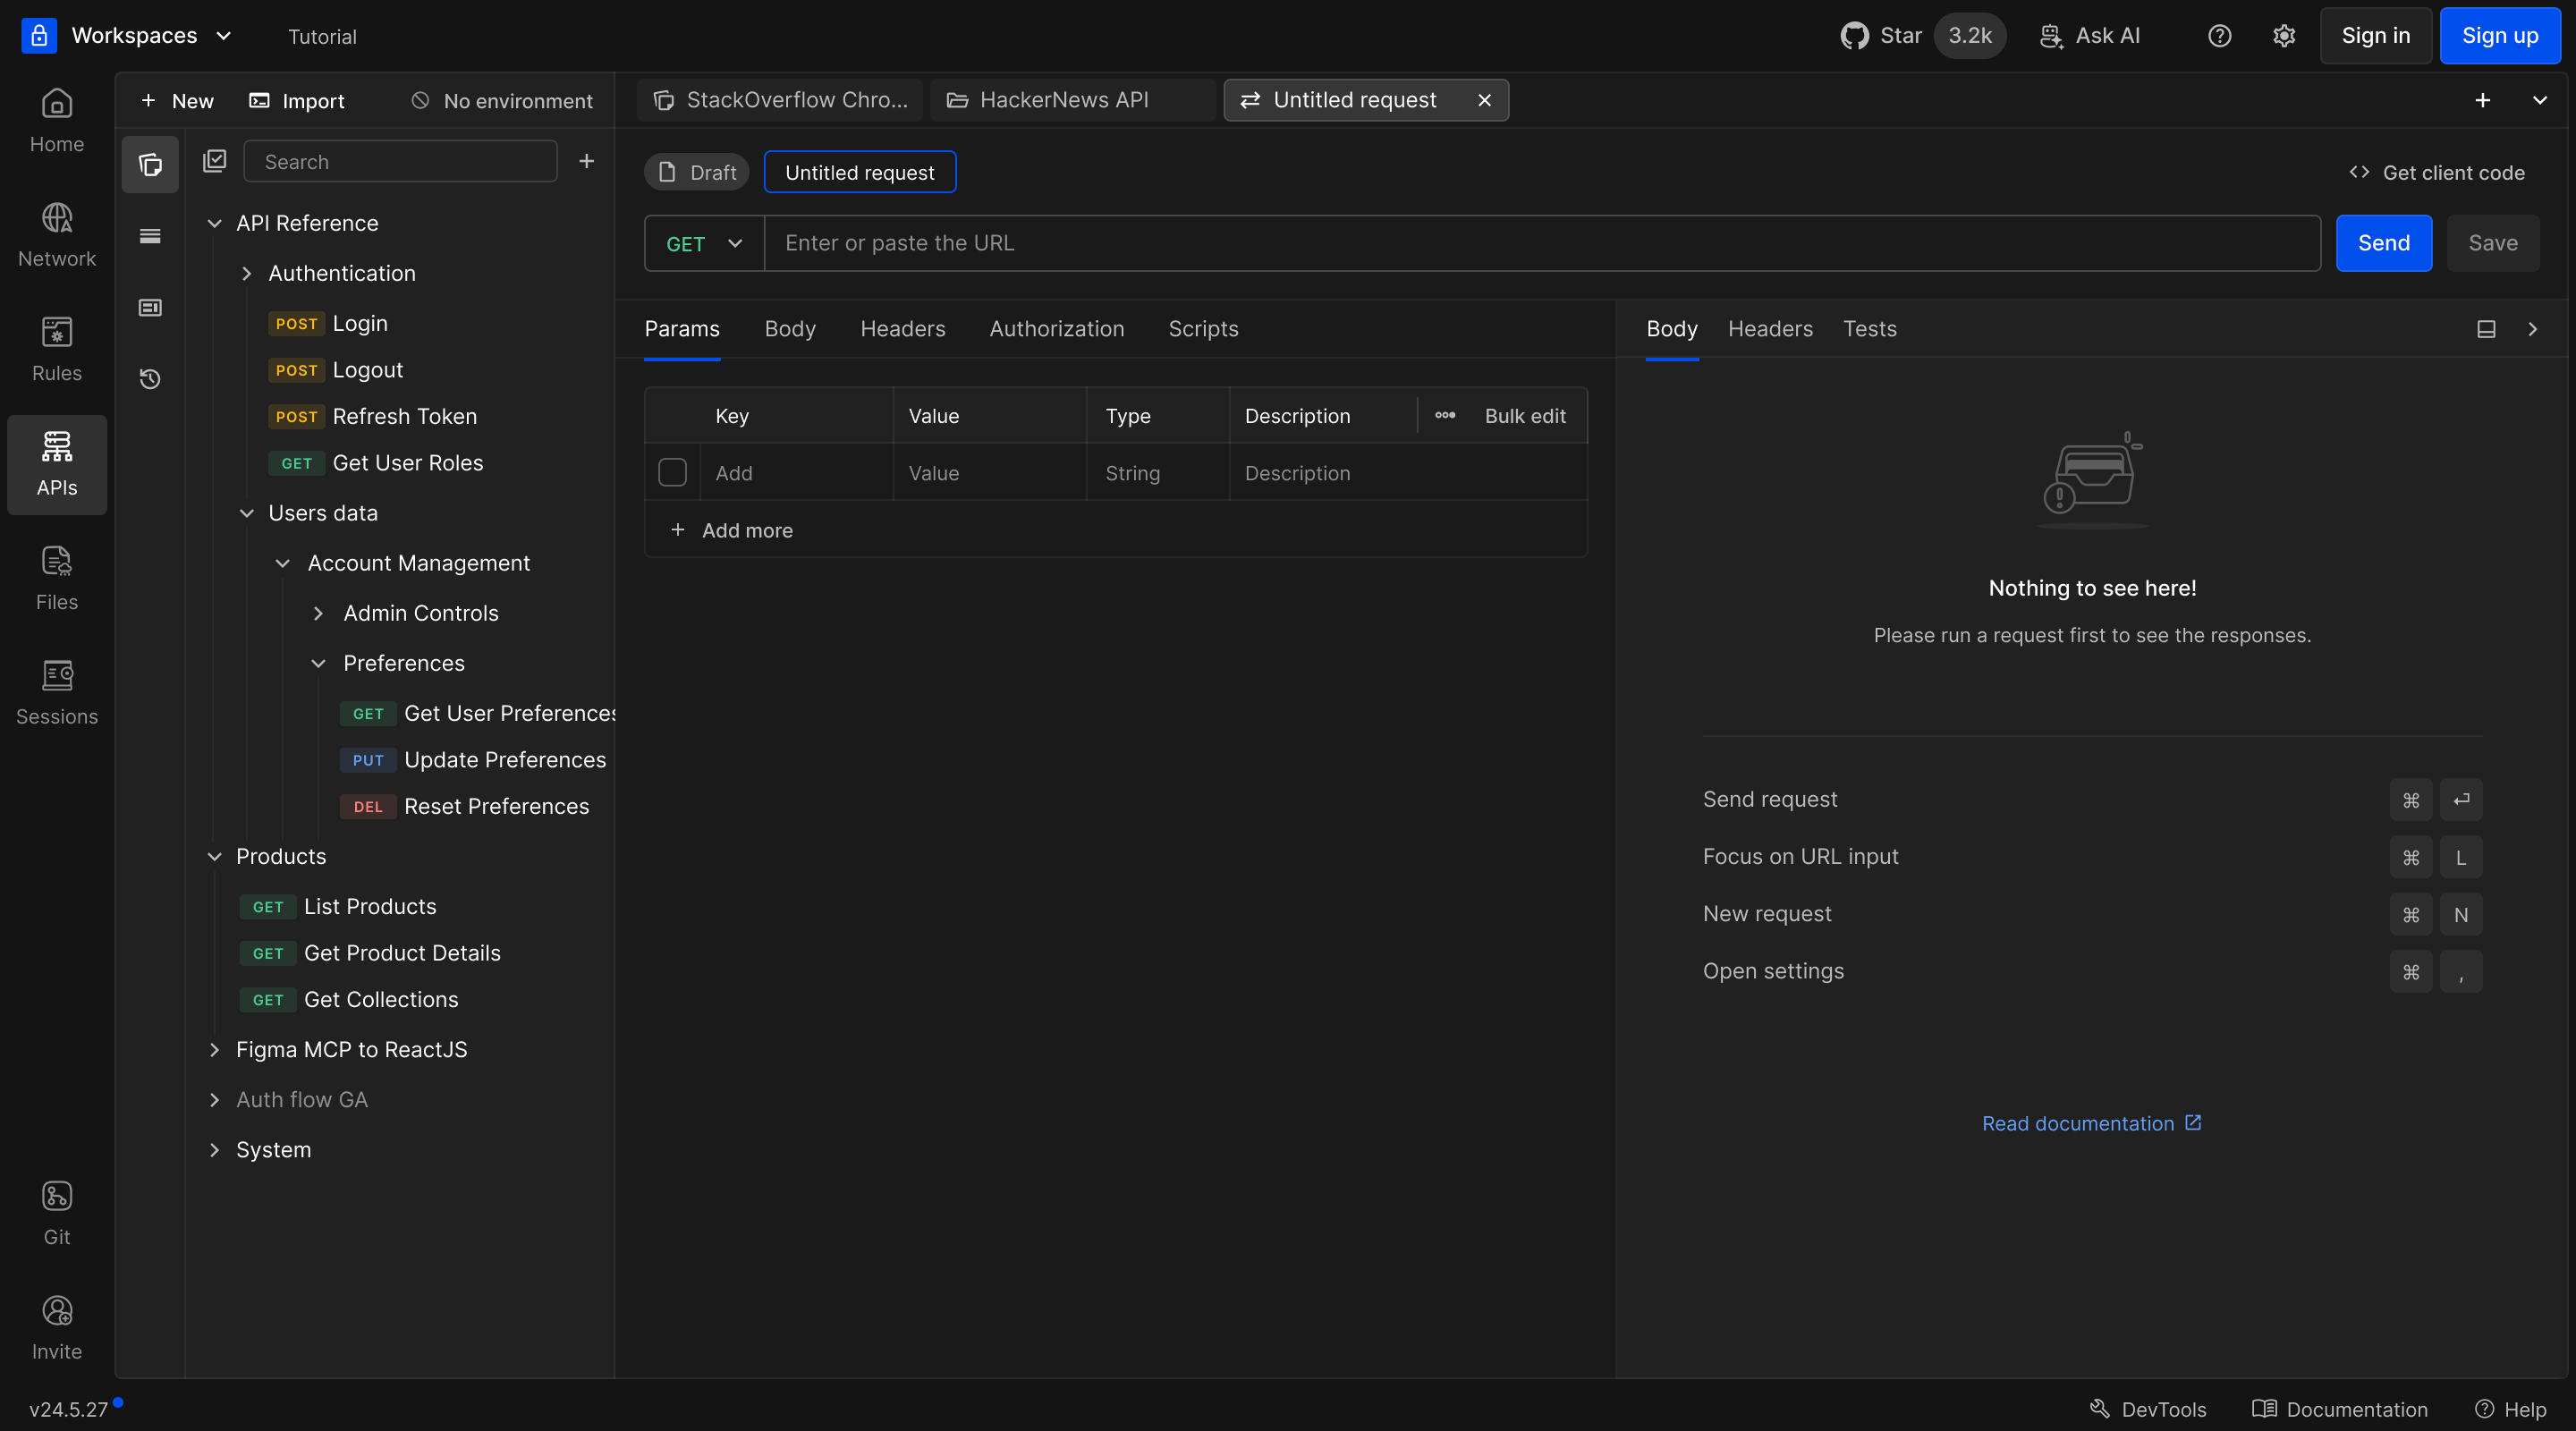Image resolution: width=2576 pixels, height=1431 pixels.
Task: Open the APIs sidebar section
Action: [57, 464]
